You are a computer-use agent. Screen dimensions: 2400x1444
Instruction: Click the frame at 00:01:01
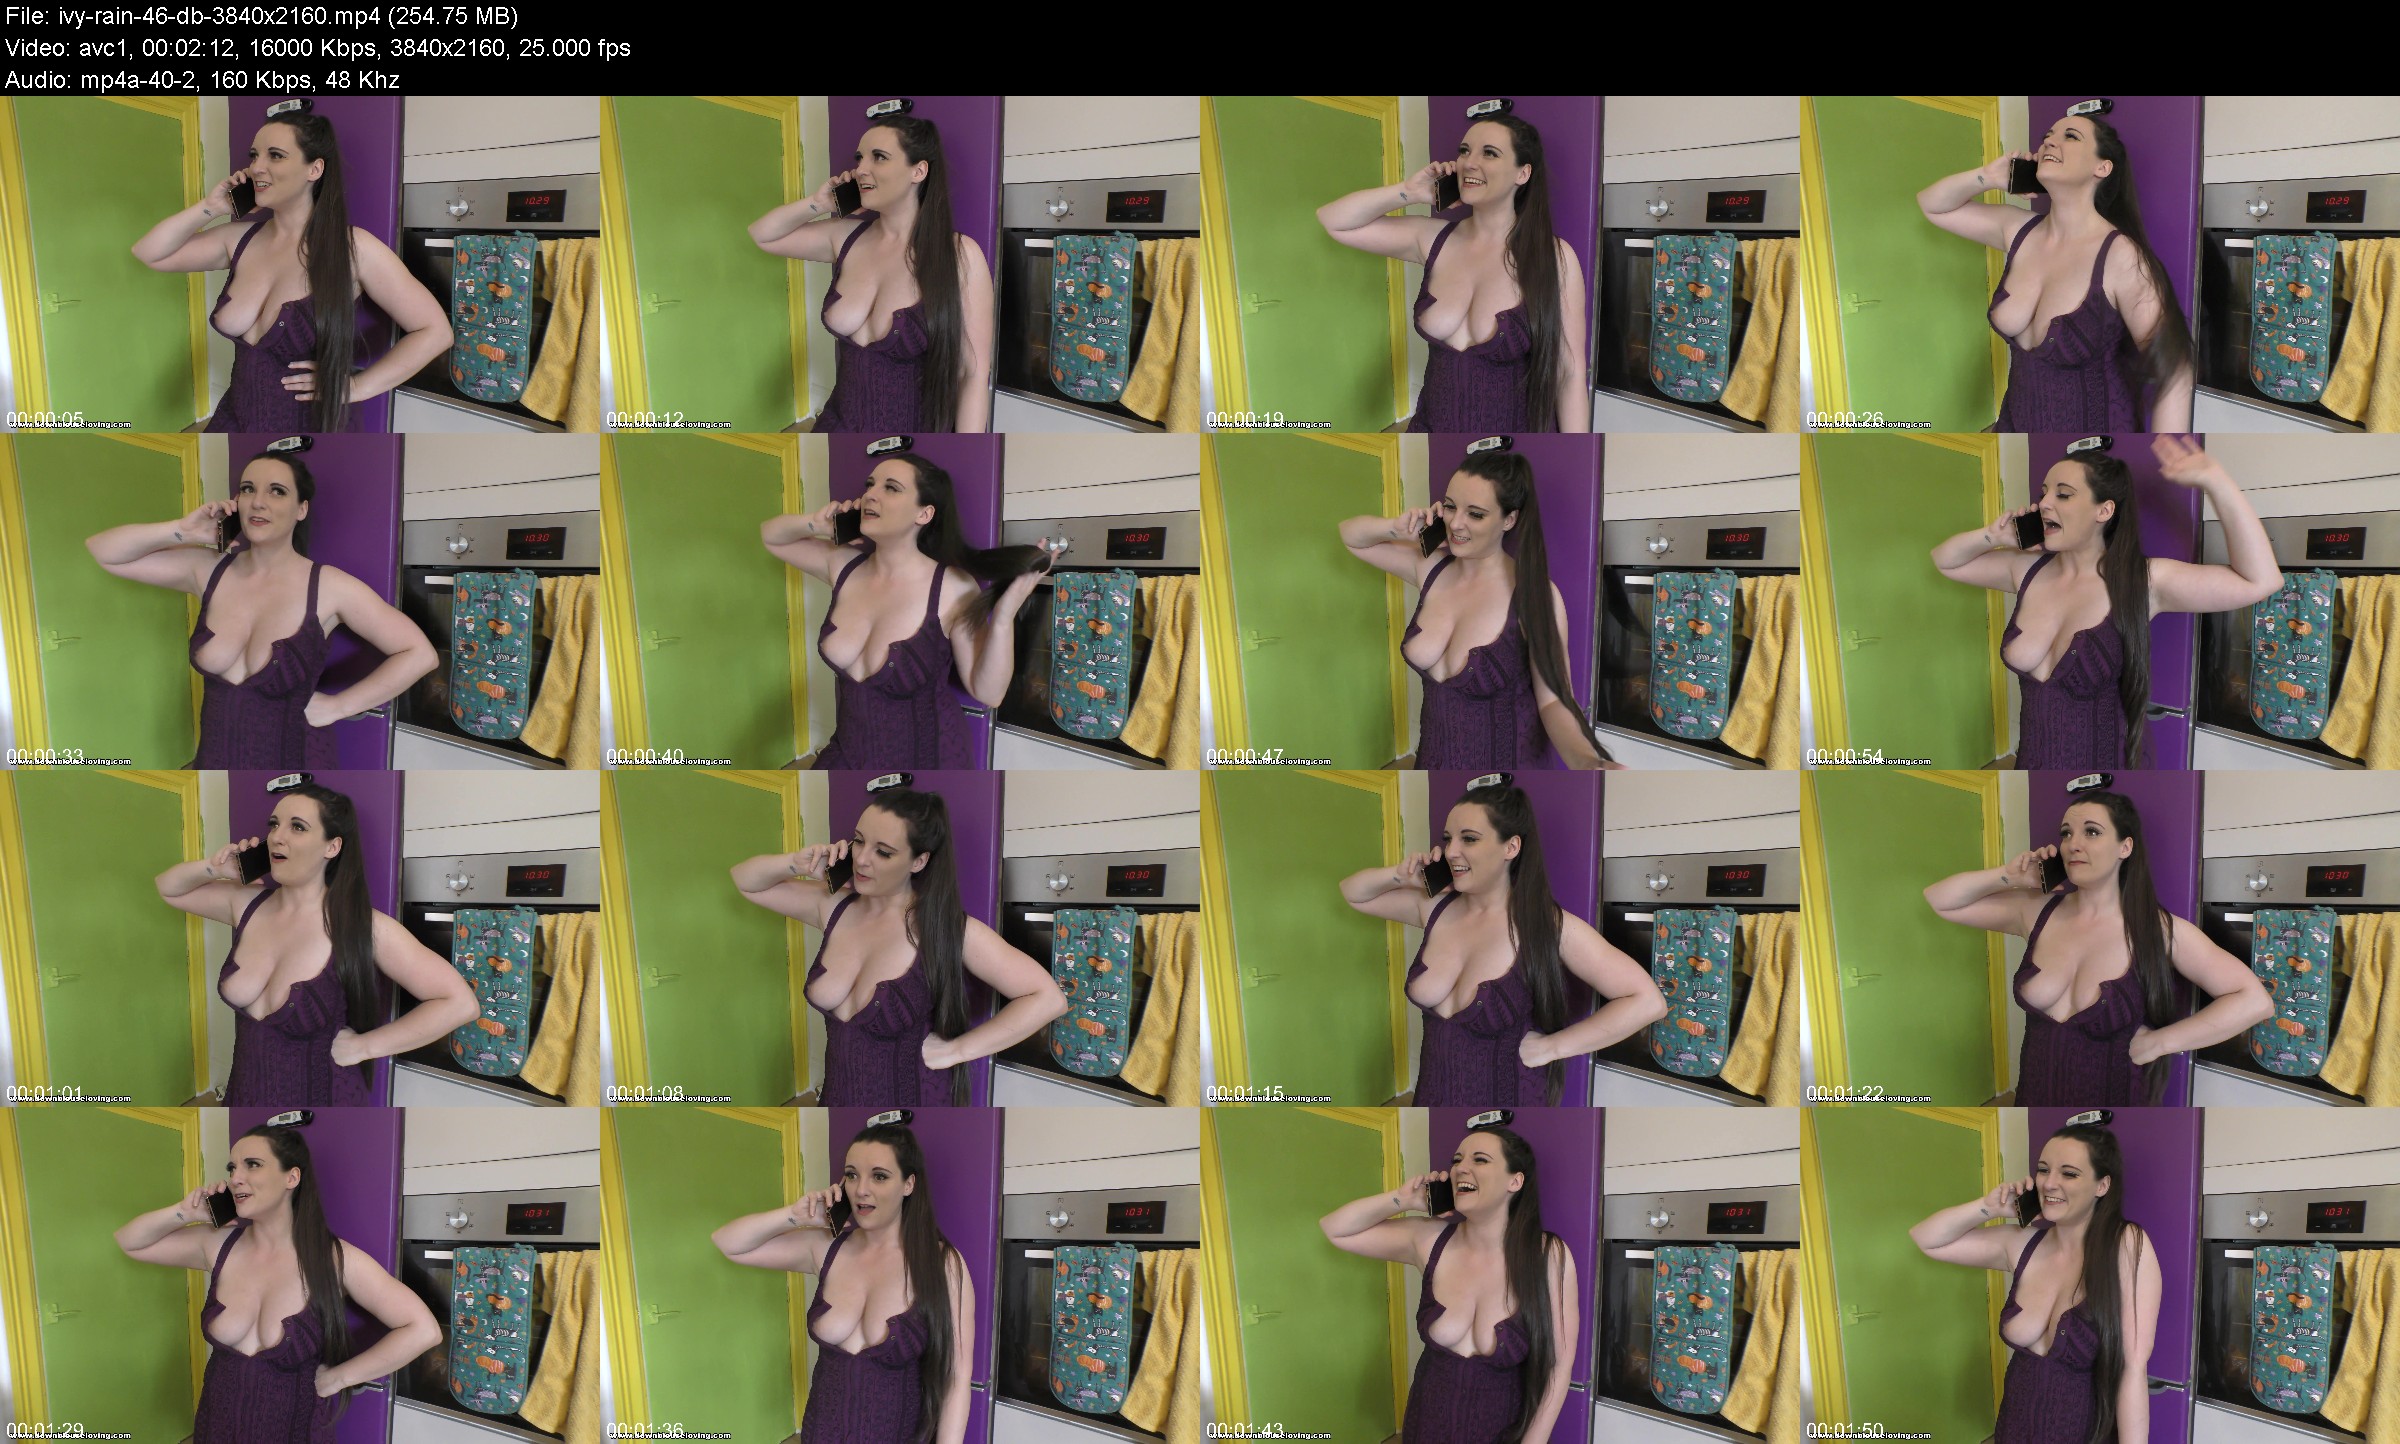tap(300, 938)
